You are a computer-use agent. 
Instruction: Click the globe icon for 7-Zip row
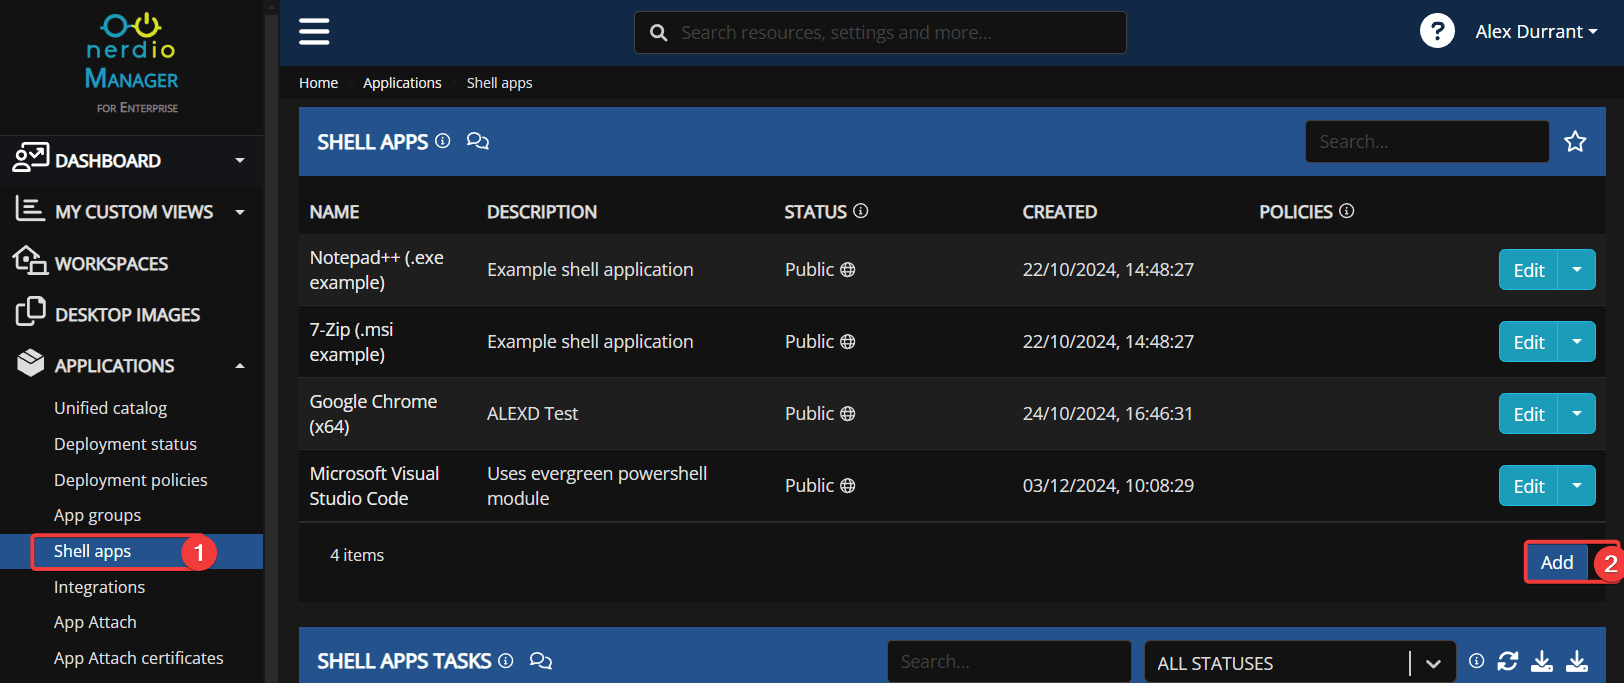(x=847, y=342)
